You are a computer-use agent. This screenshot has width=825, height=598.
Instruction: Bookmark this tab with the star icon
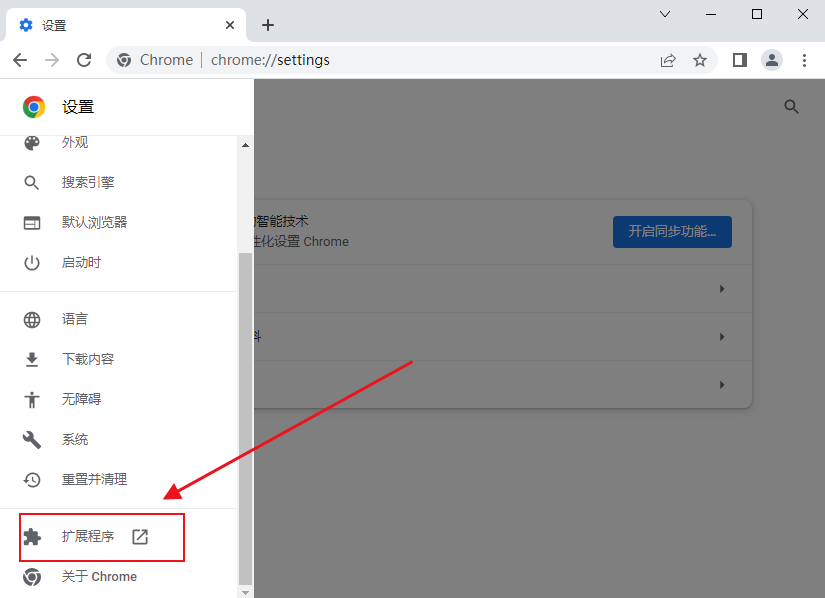coord(700,60)
